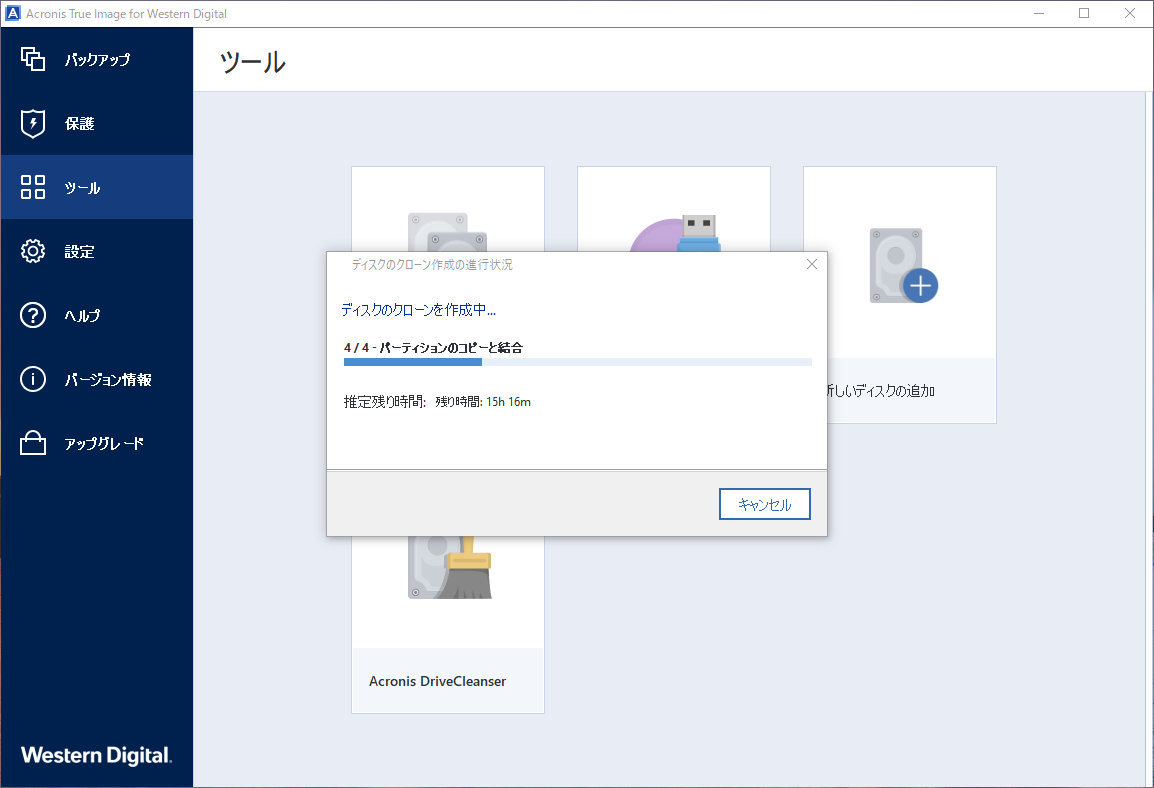
Task: Click the Western Digital logo
Action: (x=96, y=755)
